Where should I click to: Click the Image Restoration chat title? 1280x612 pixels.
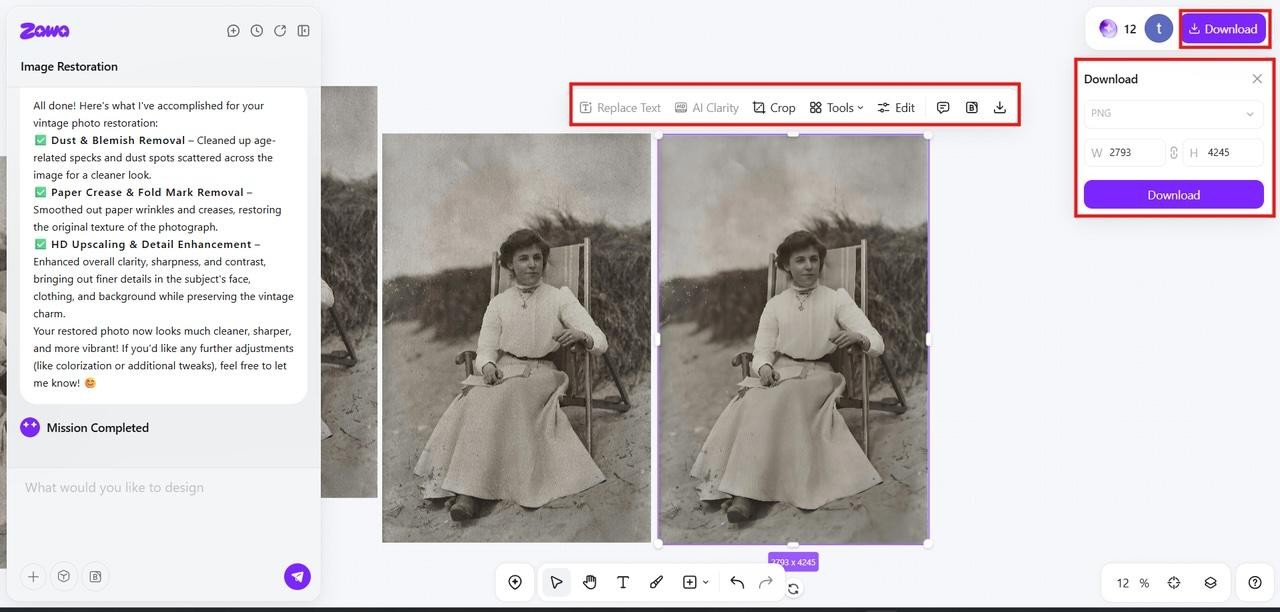tap(69, 67)
